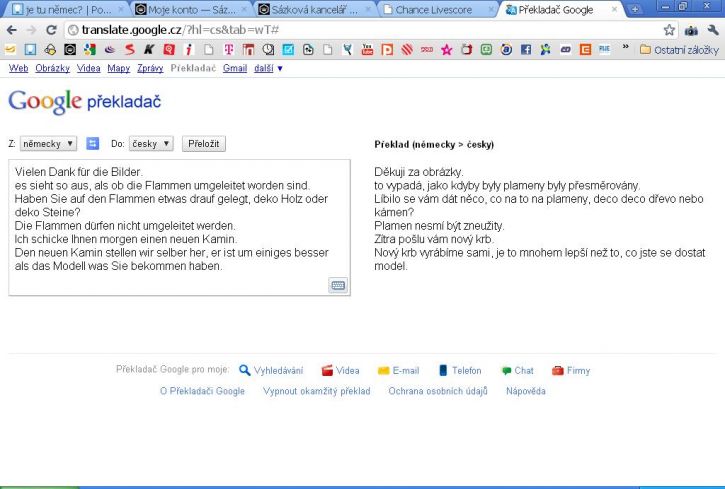Expand the další menu in the top bar
725x489 pixels.
pyautogui.click(x=268, y=68)
